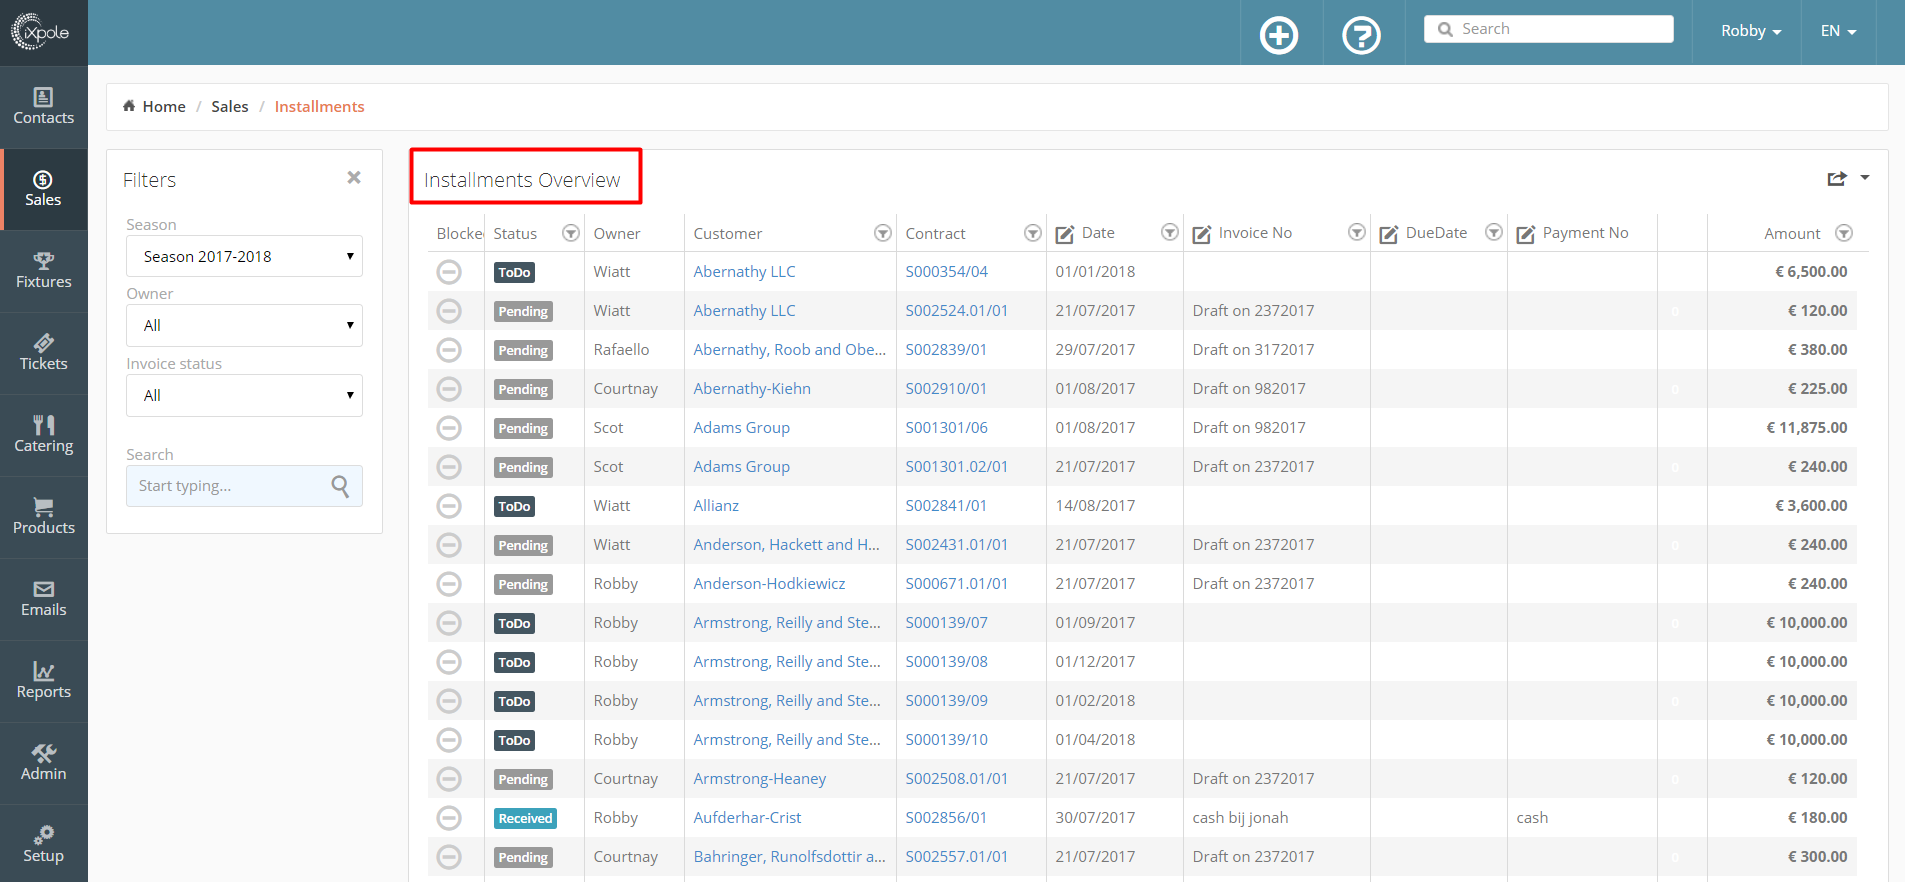Open the Contacts sidebar section
This screenshot has height=882, width=1905.
point(43,107)
